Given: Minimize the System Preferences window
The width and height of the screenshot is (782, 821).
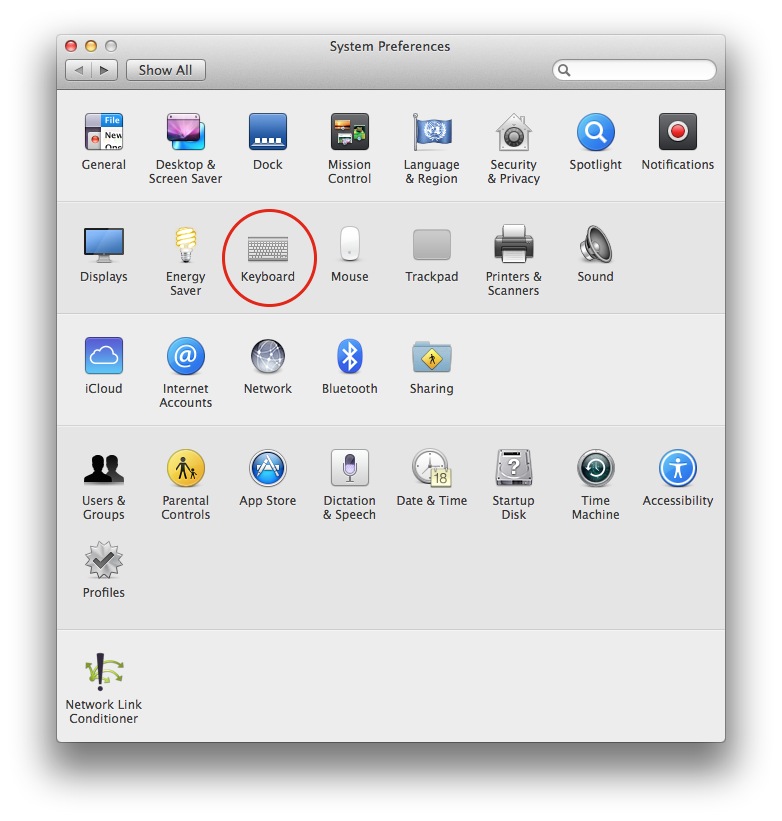Looking at the screenshot, I should click(91, 46).
